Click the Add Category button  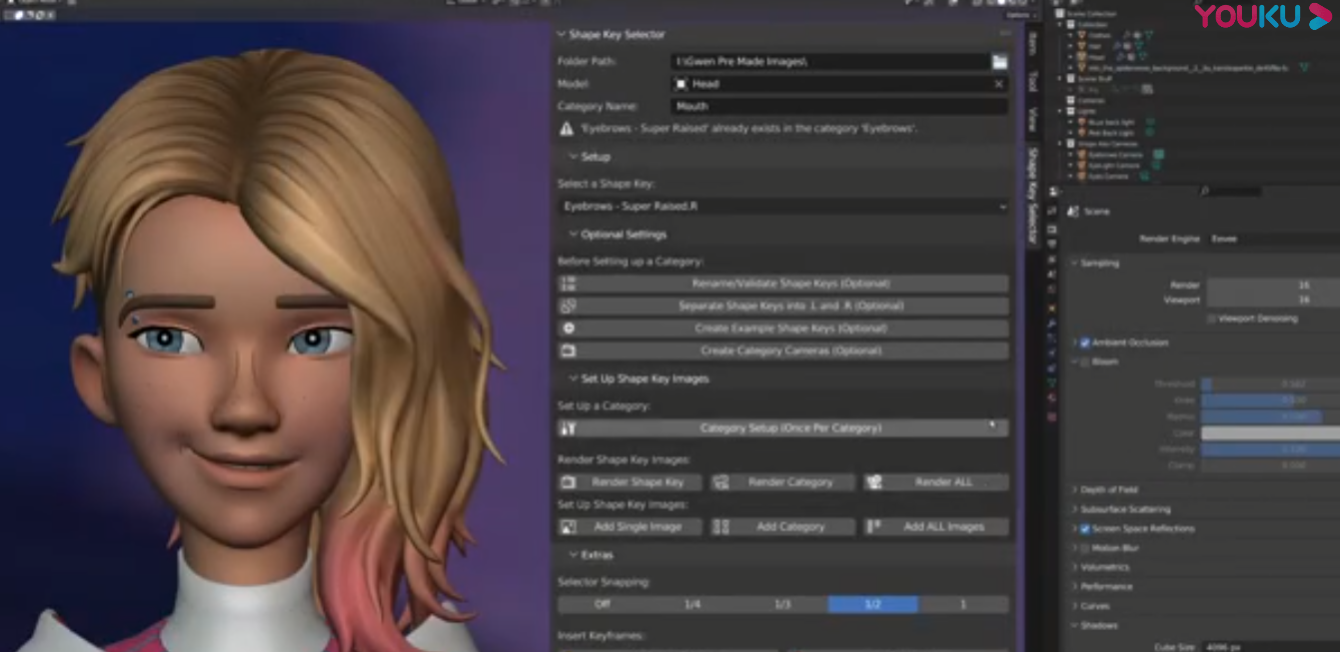pos(783,526)
